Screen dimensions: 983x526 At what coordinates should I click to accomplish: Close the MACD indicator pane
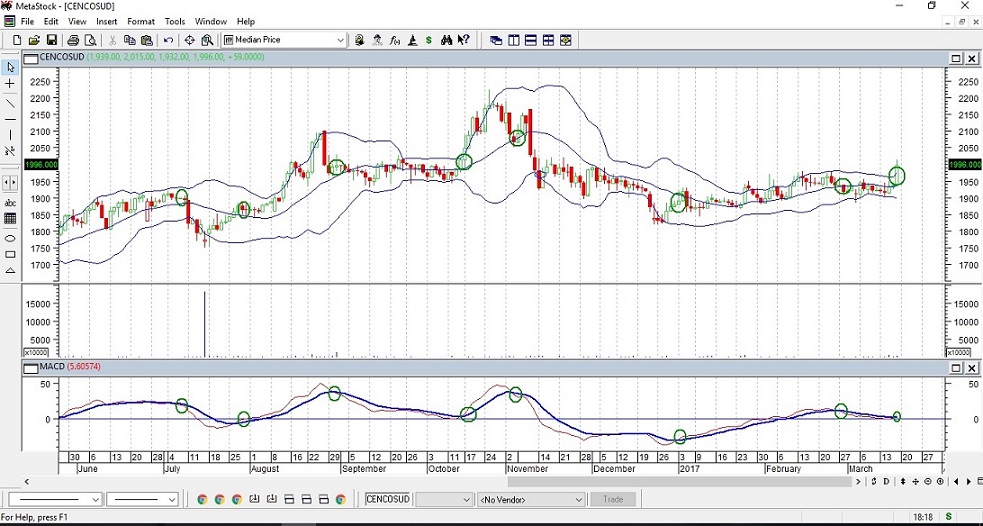pos(971,367)
